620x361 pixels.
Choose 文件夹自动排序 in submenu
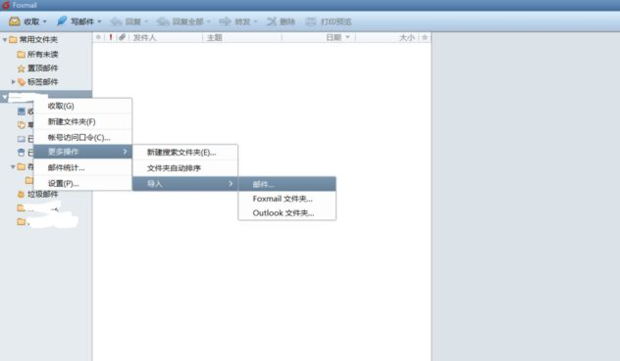(185, 168)
